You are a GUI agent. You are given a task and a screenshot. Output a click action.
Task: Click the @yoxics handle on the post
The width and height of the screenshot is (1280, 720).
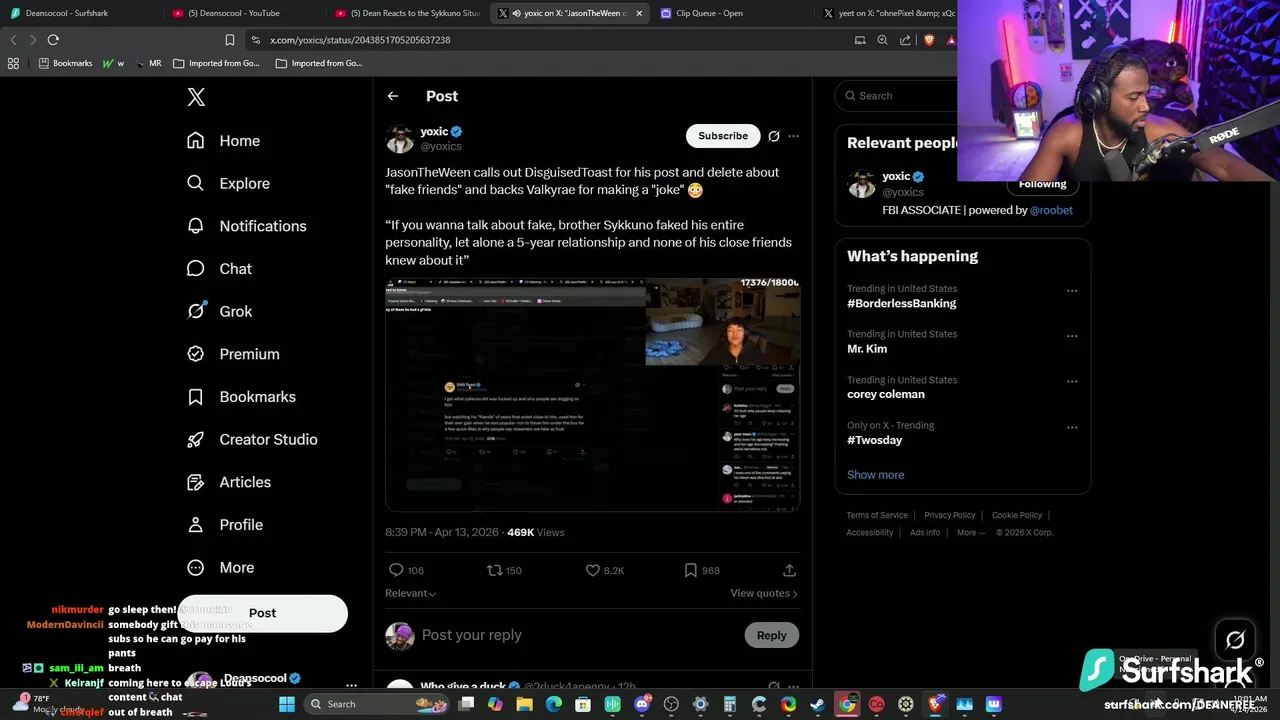(x=441, y=146)
